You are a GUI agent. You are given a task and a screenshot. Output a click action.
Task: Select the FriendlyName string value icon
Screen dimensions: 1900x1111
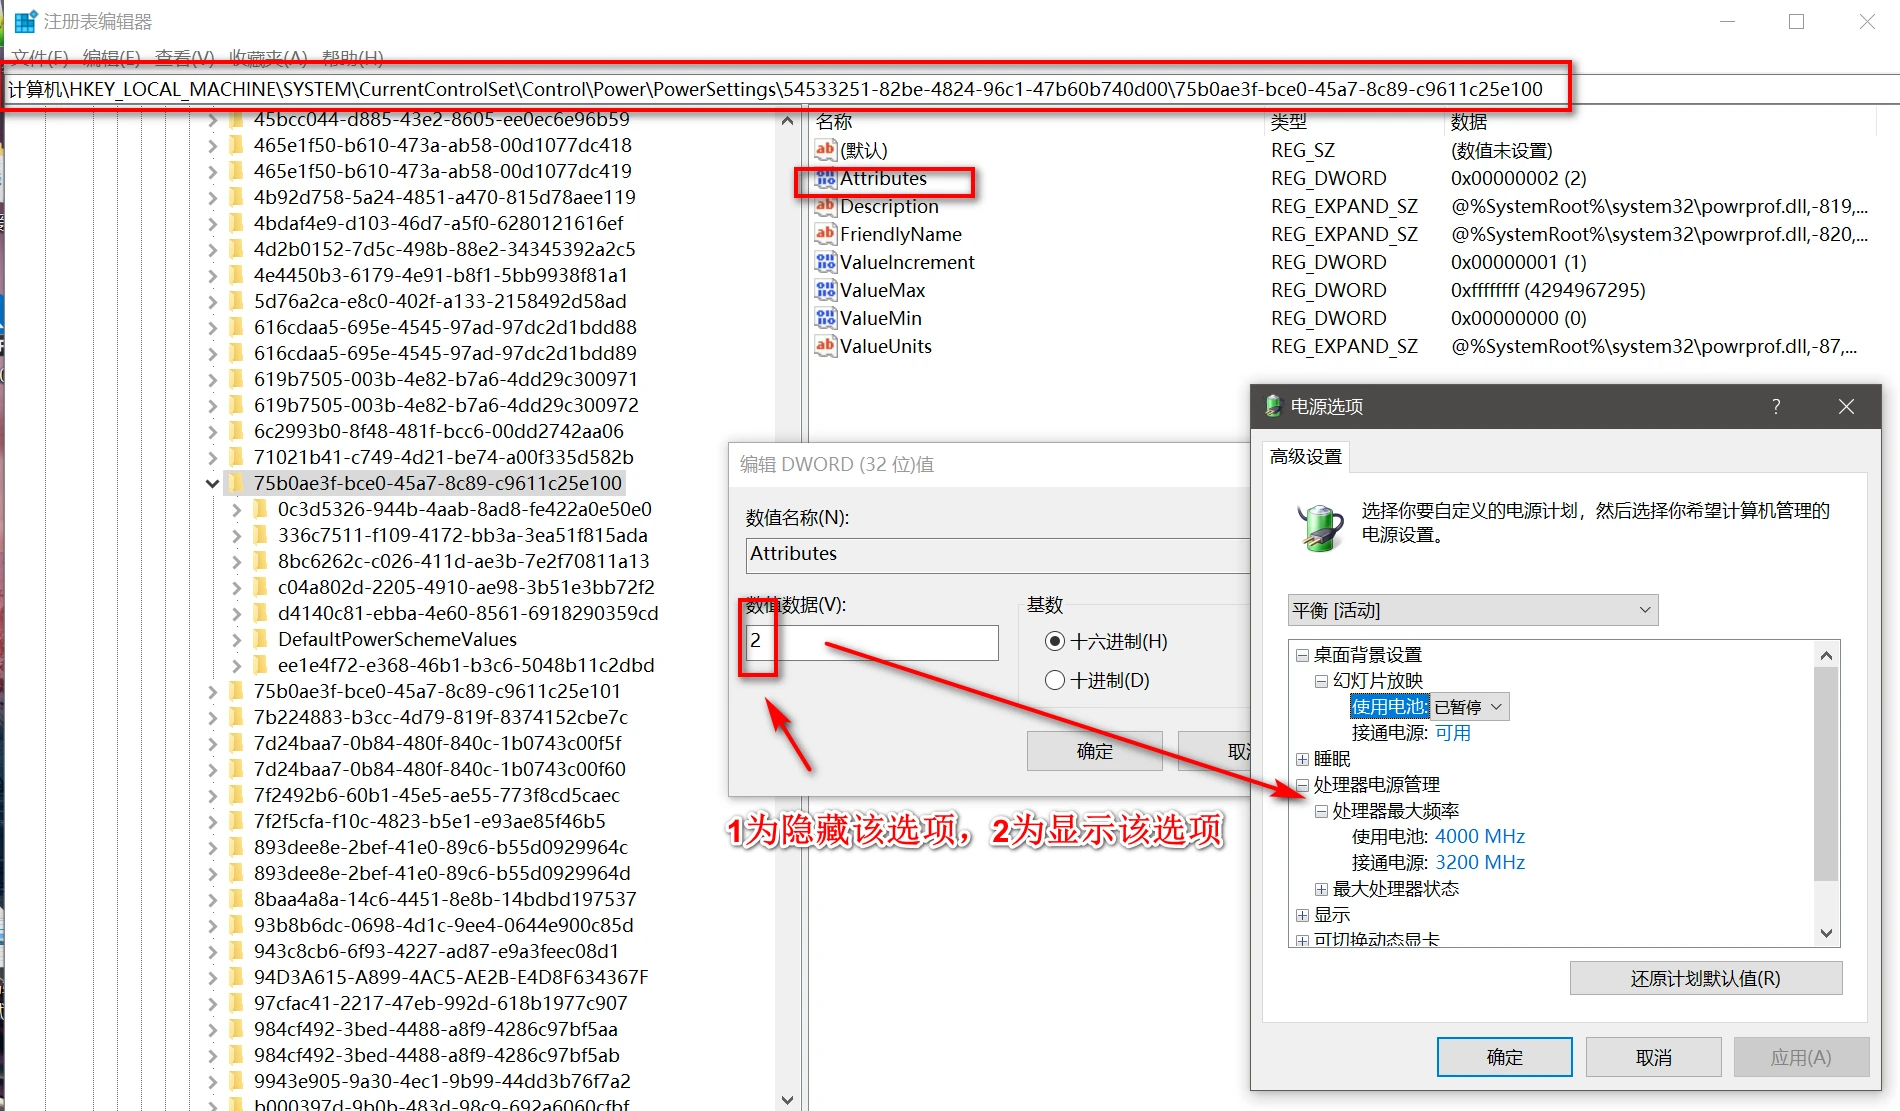[825, 234]
